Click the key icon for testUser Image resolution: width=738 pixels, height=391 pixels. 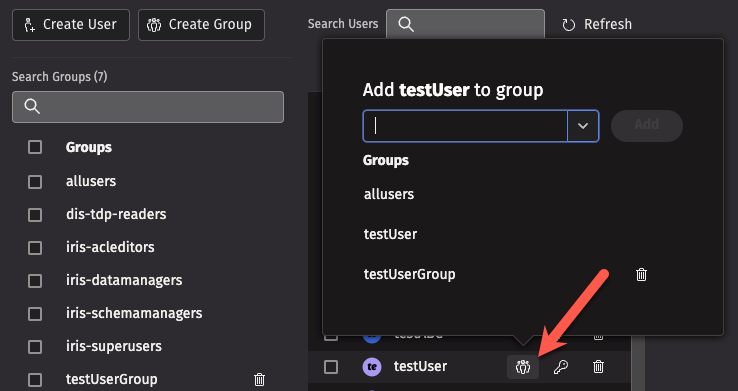coord(561,367)
